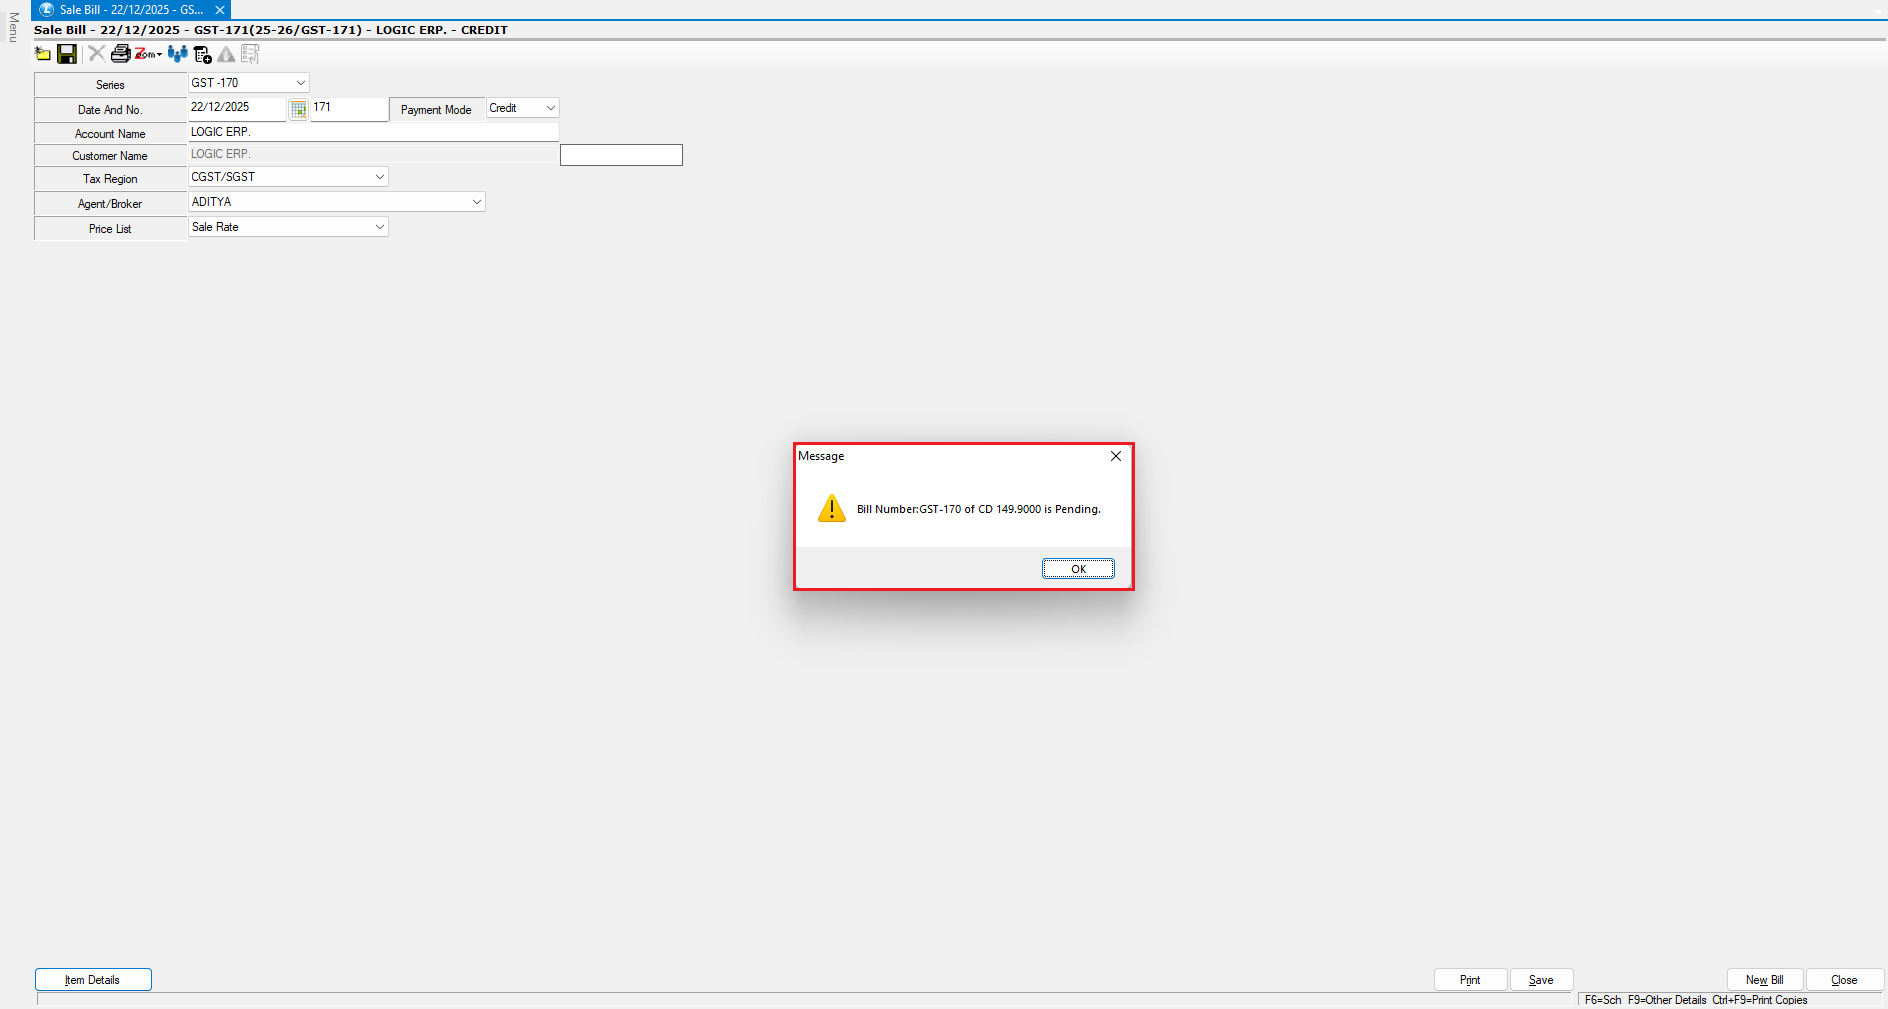Click the blue people group icon
Image resolution: width=1888 pixels, height=1009 pixels.
point(177,54)
